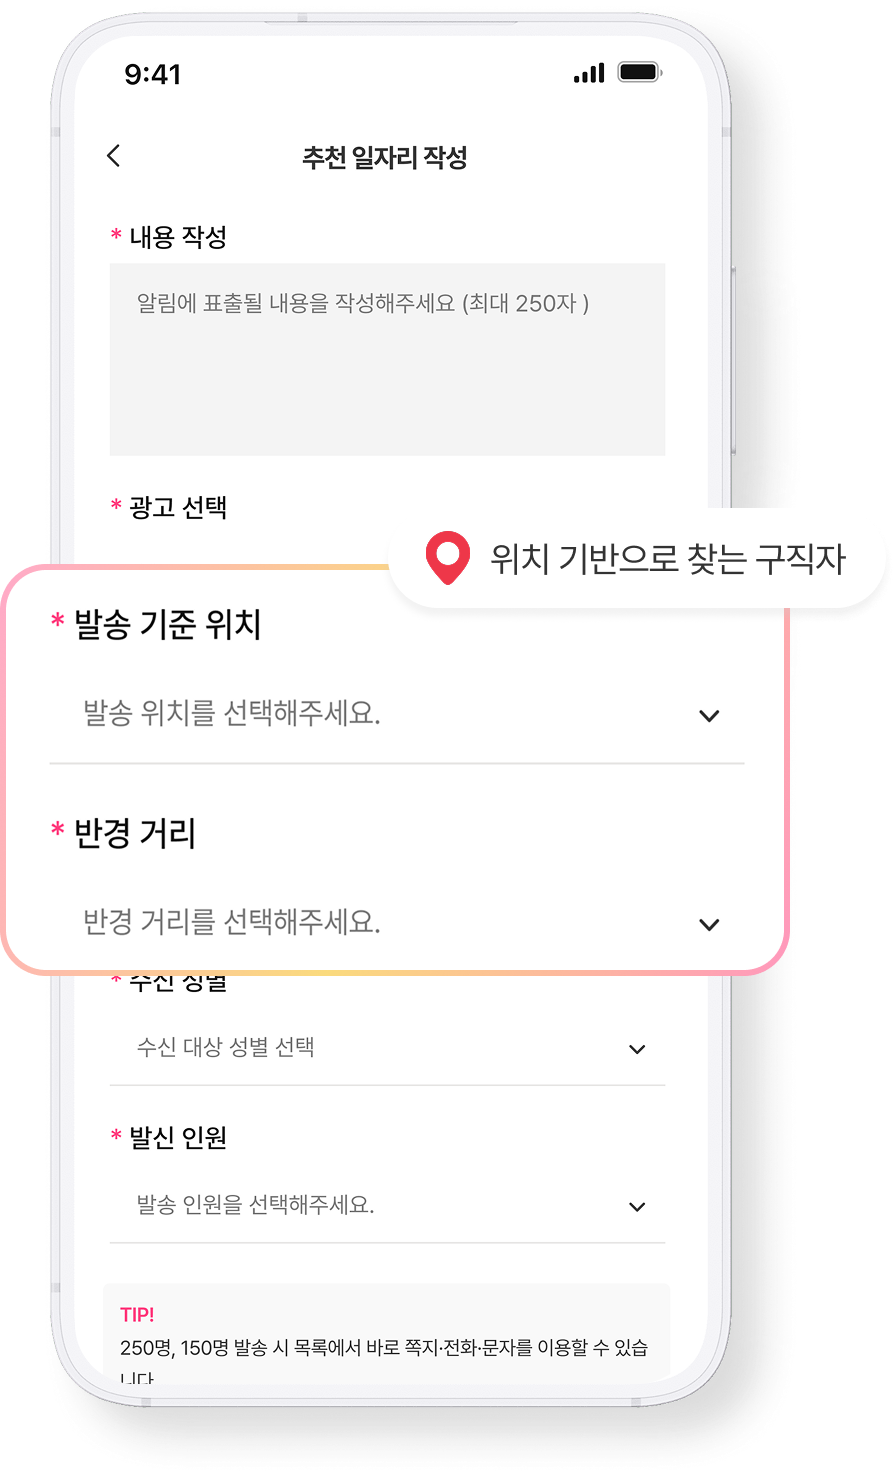894x1476 pixels.
Task: Open the 발송 위치를 선택해주세요 dropdown
Action: tap(397, 715)
